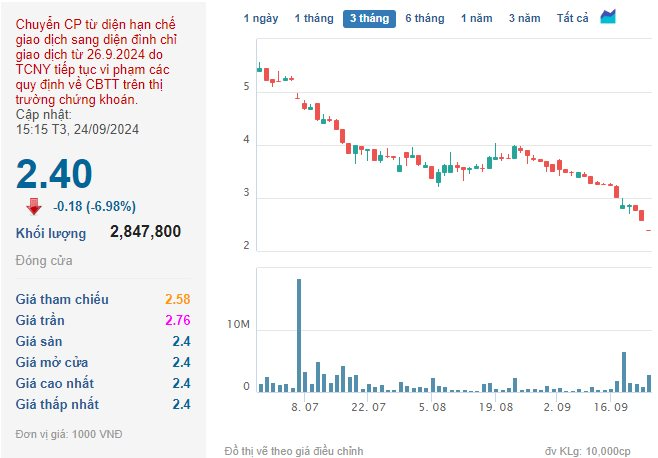Click the volume spike bar near 16.09
This screenshot has height=458, width=658.
point(624,371)
